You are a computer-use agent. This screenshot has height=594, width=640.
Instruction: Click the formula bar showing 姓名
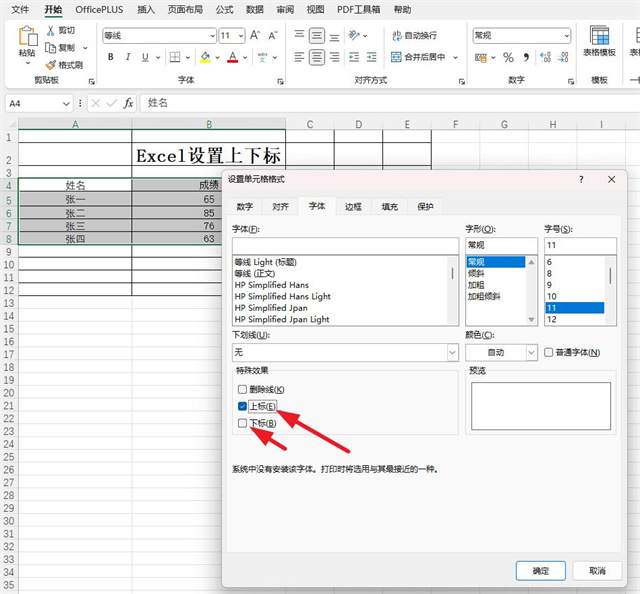[389, 103]
